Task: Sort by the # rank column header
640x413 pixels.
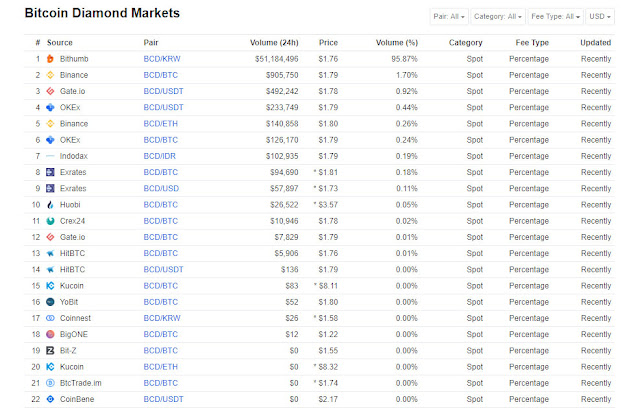Action: 38,42
